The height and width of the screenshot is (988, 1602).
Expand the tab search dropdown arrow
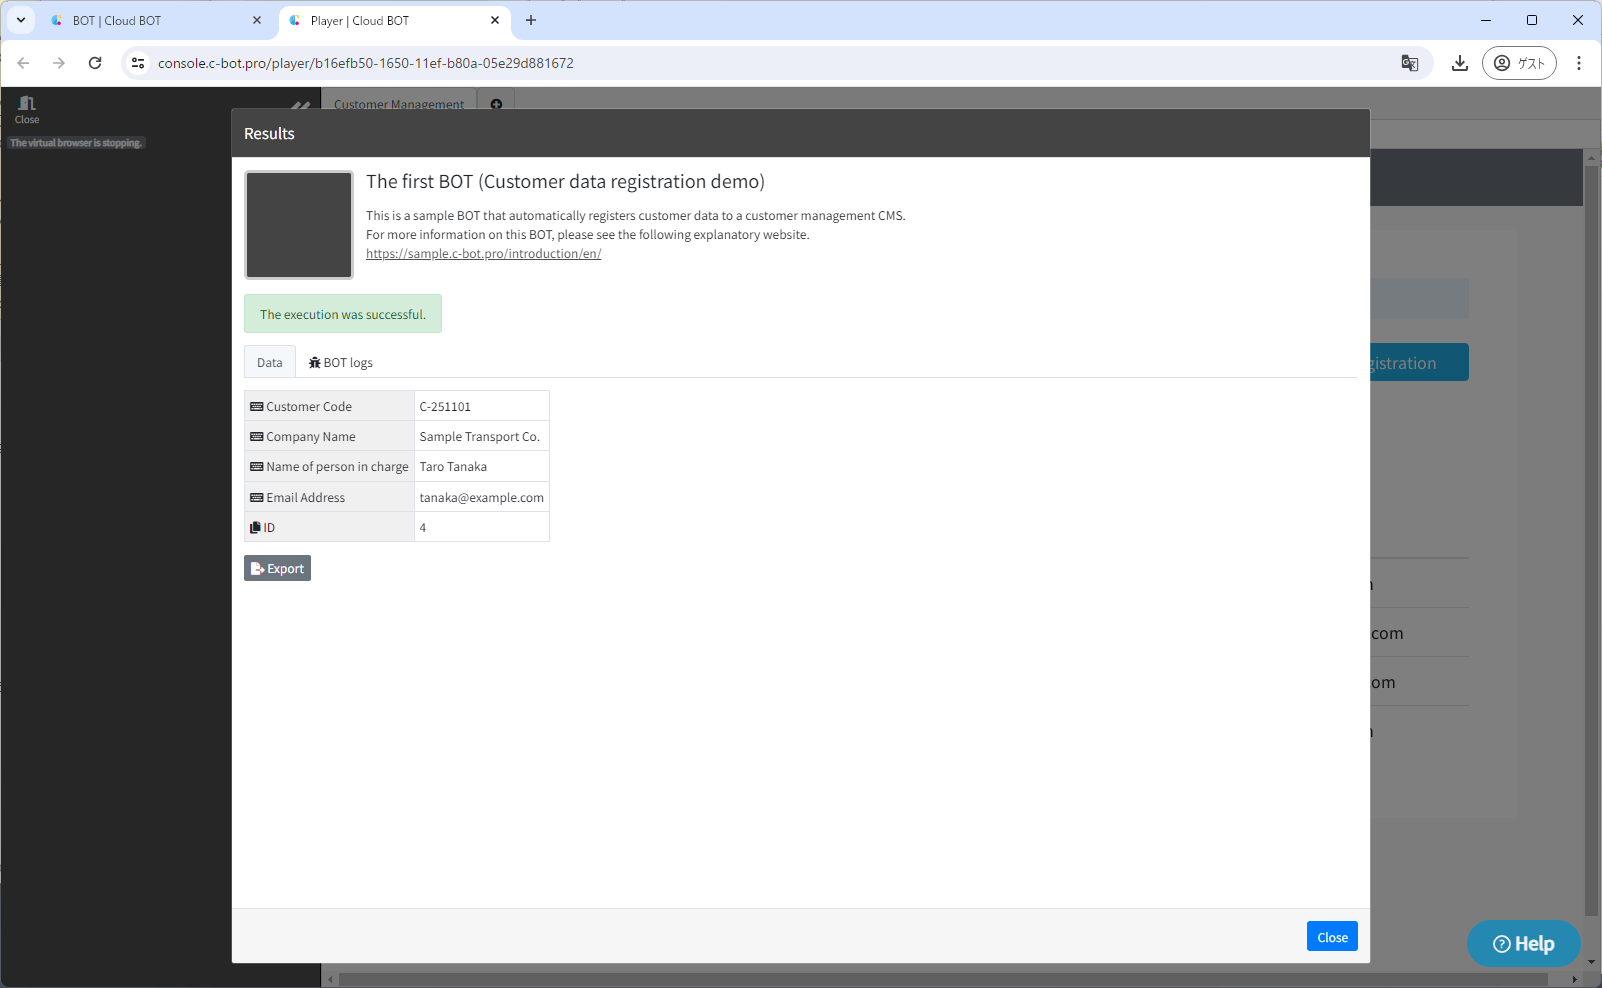coord(20,20)
